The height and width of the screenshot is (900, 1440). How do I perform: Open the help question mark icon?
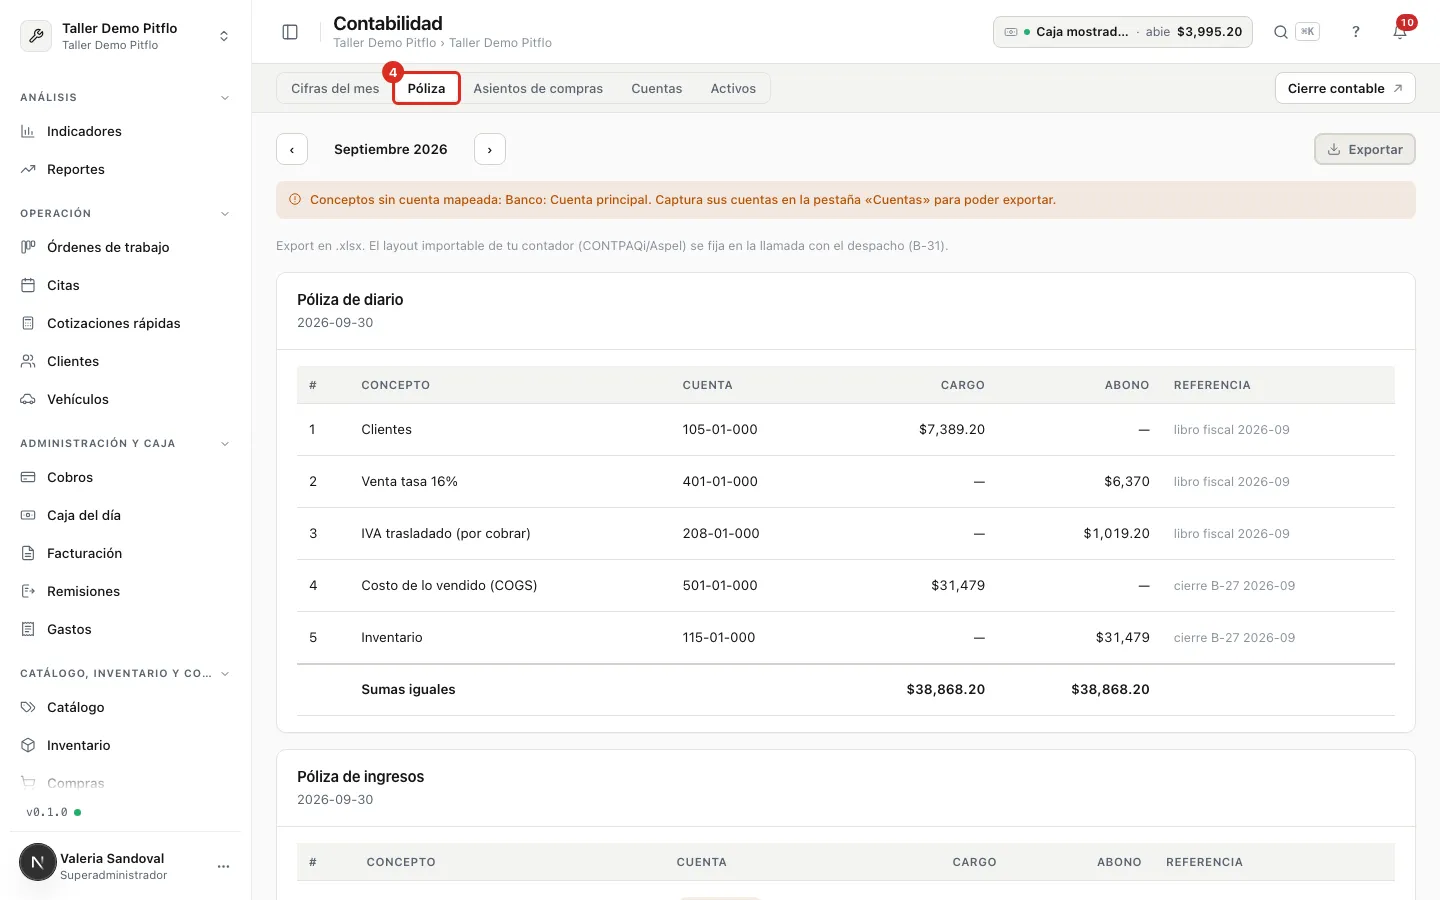pyautogui.click(x=1356, y=32)
